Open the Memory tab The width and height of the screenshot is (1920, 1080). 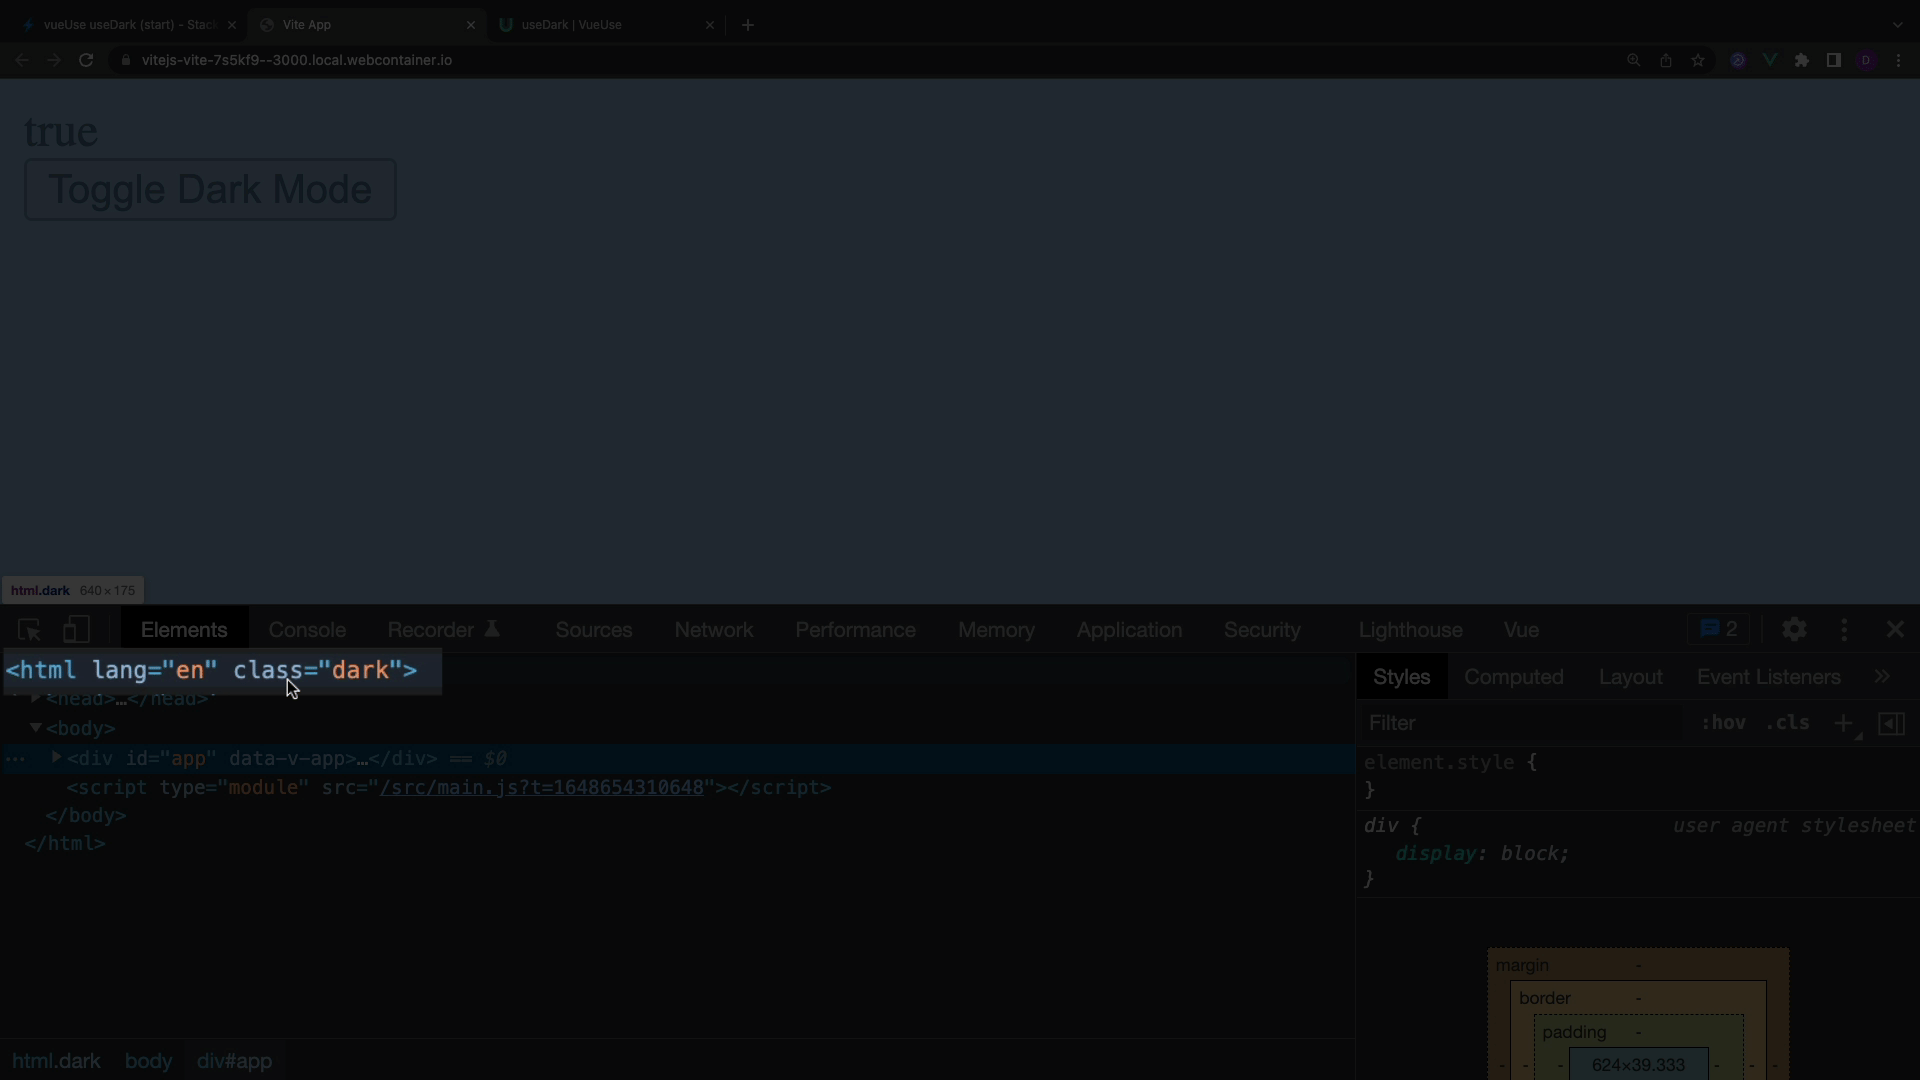(x=996, y=630)
